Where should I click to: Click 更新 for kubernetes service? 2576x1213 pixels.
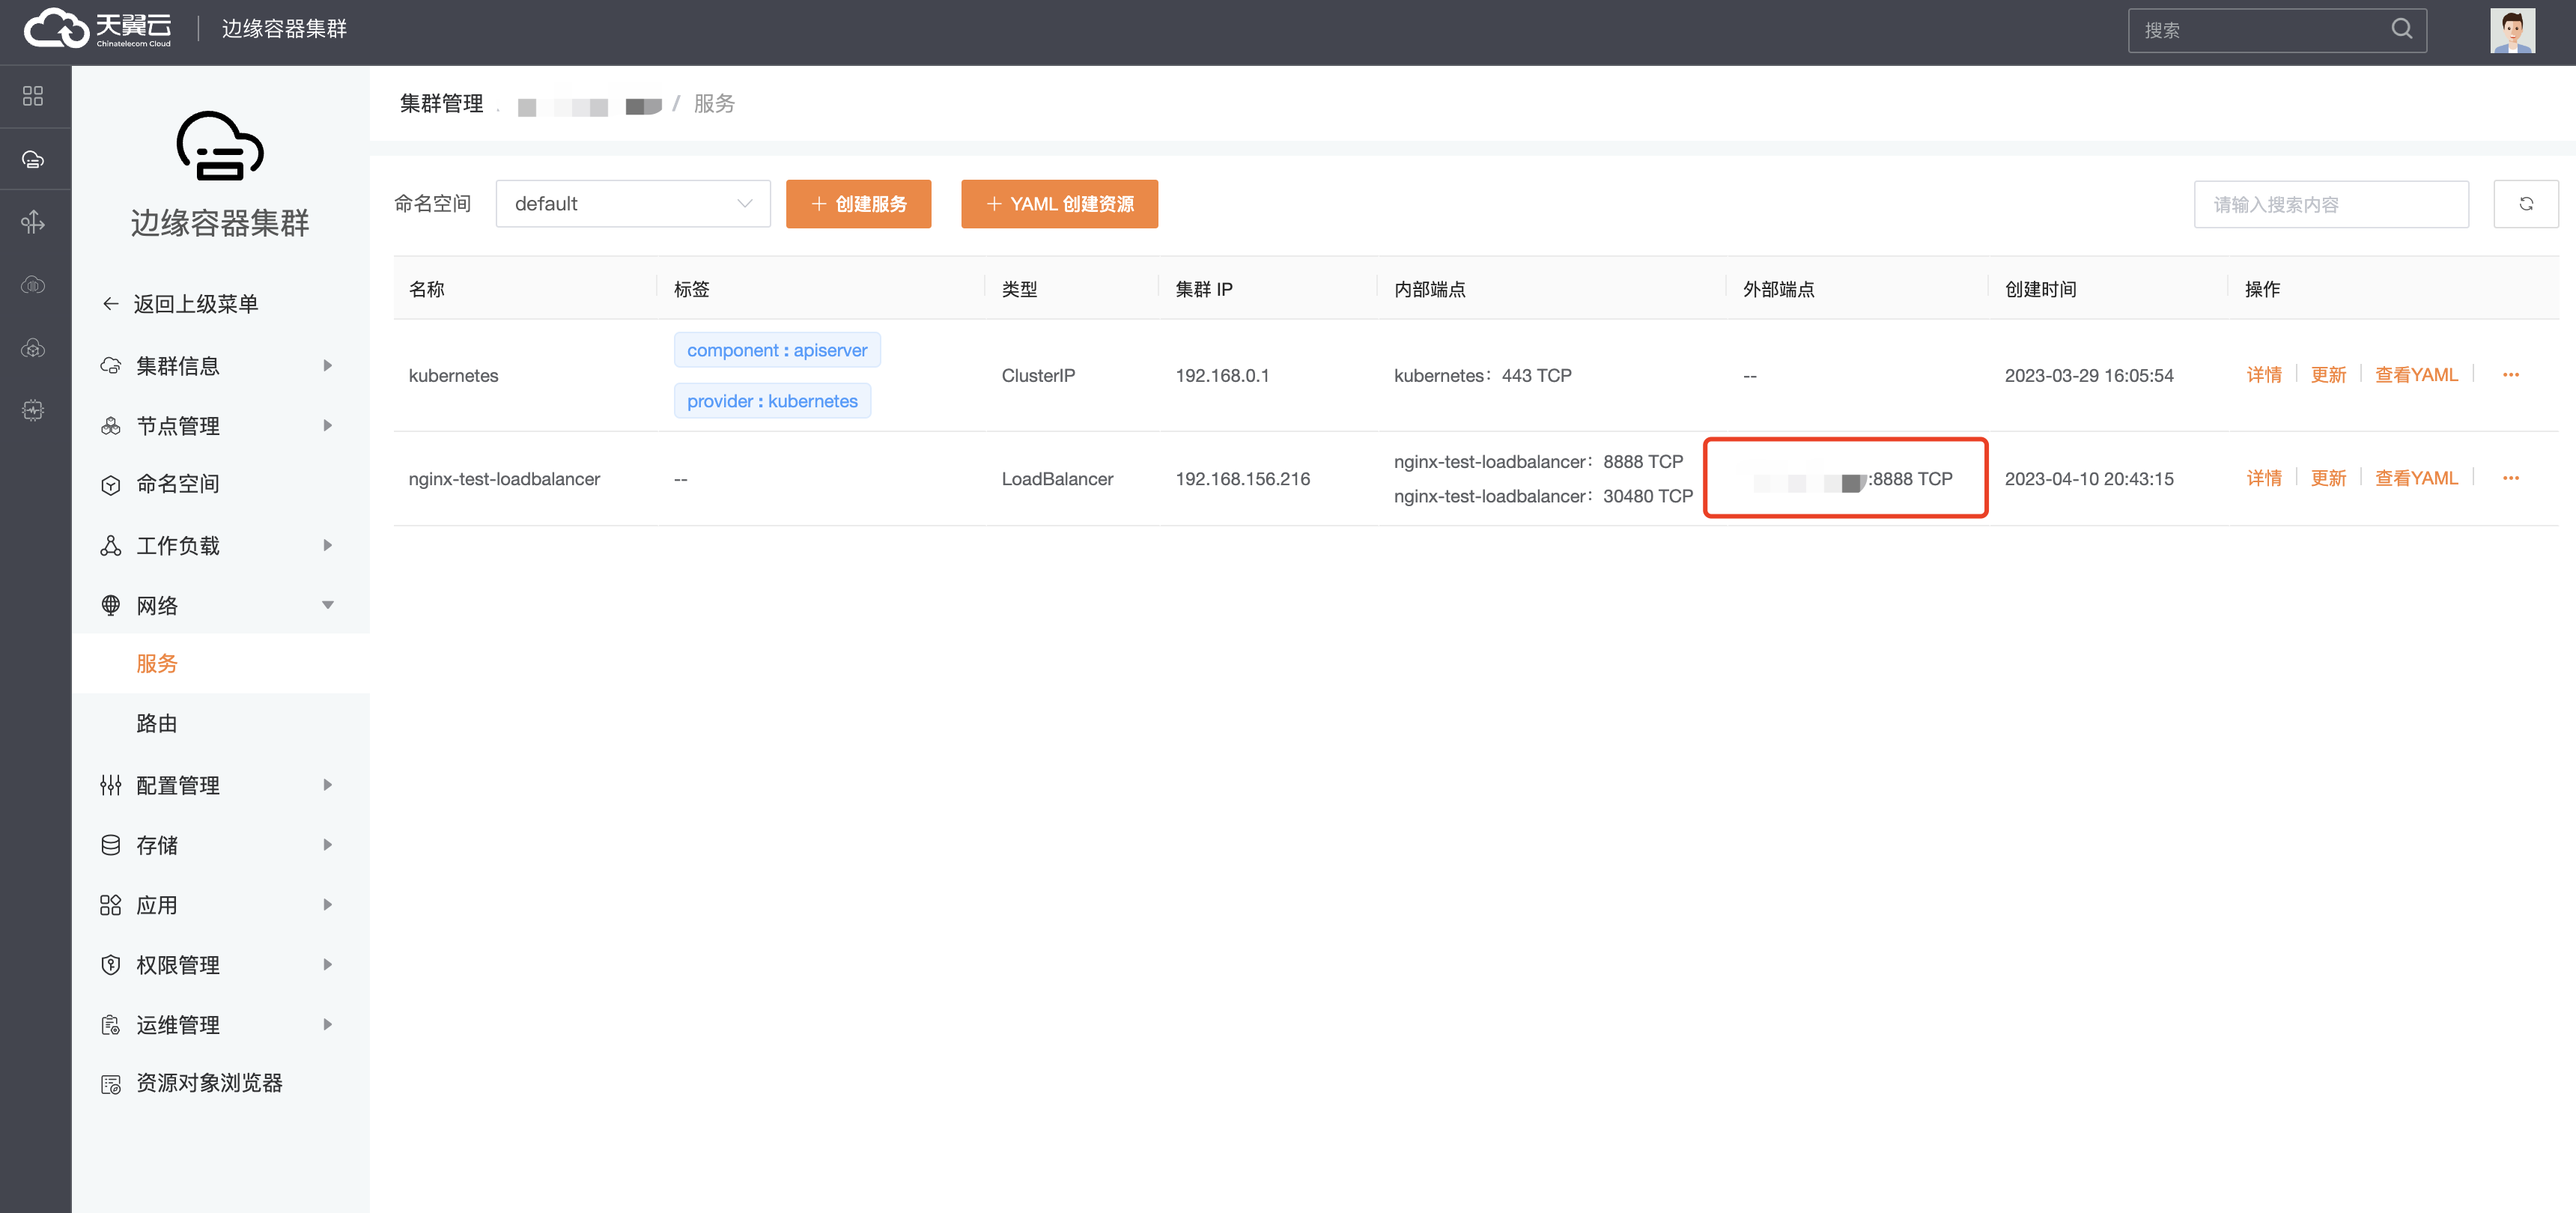tap(2328, 375)
